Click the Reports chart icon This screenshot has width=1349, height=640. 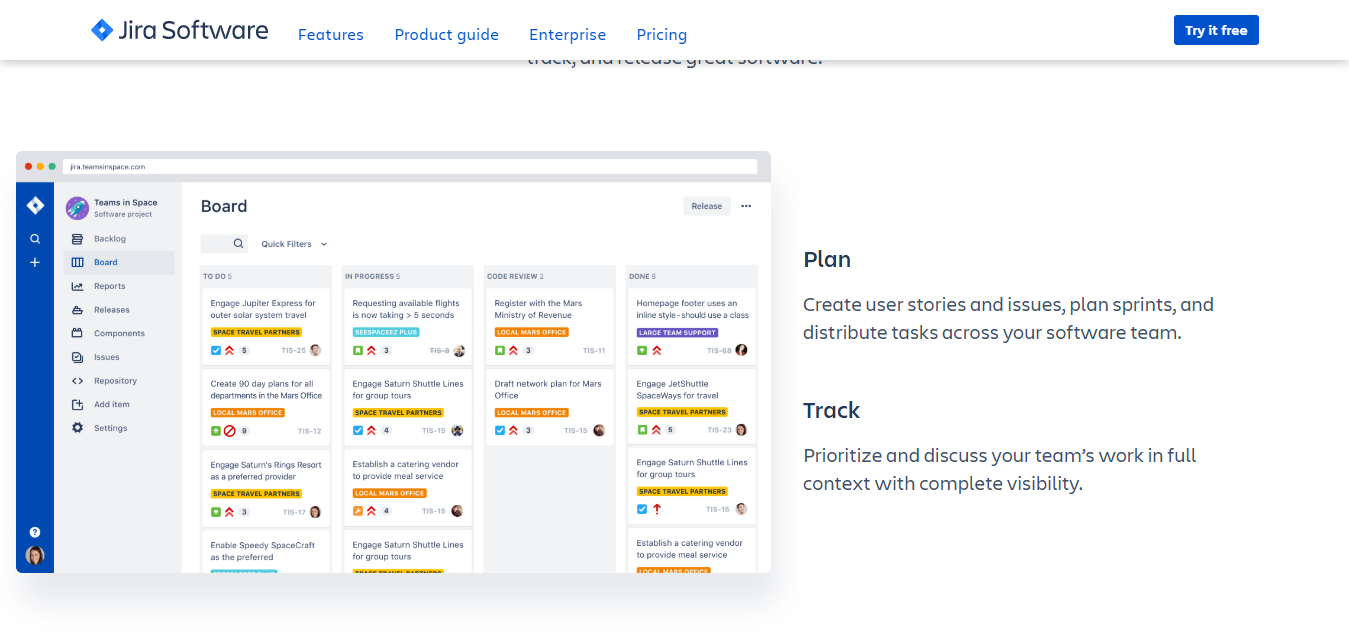coord(77,286)
